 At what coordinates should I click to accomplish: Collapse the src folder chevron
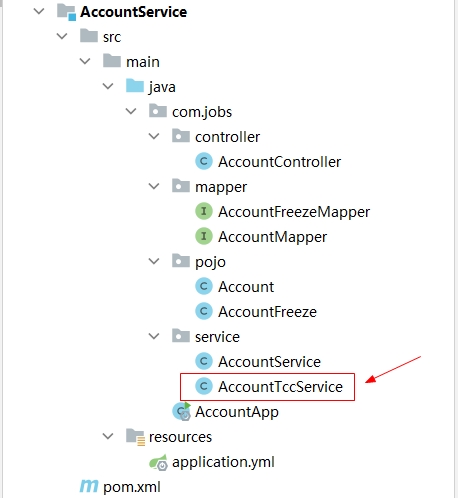pyautogui.click(x=62, y=36)
